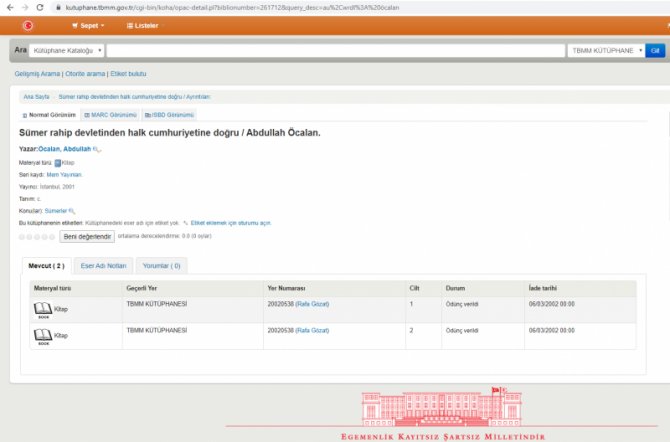Switch to the Eser Adı Notları tab
Screen dimensions: 670x442
click(103, 266)
